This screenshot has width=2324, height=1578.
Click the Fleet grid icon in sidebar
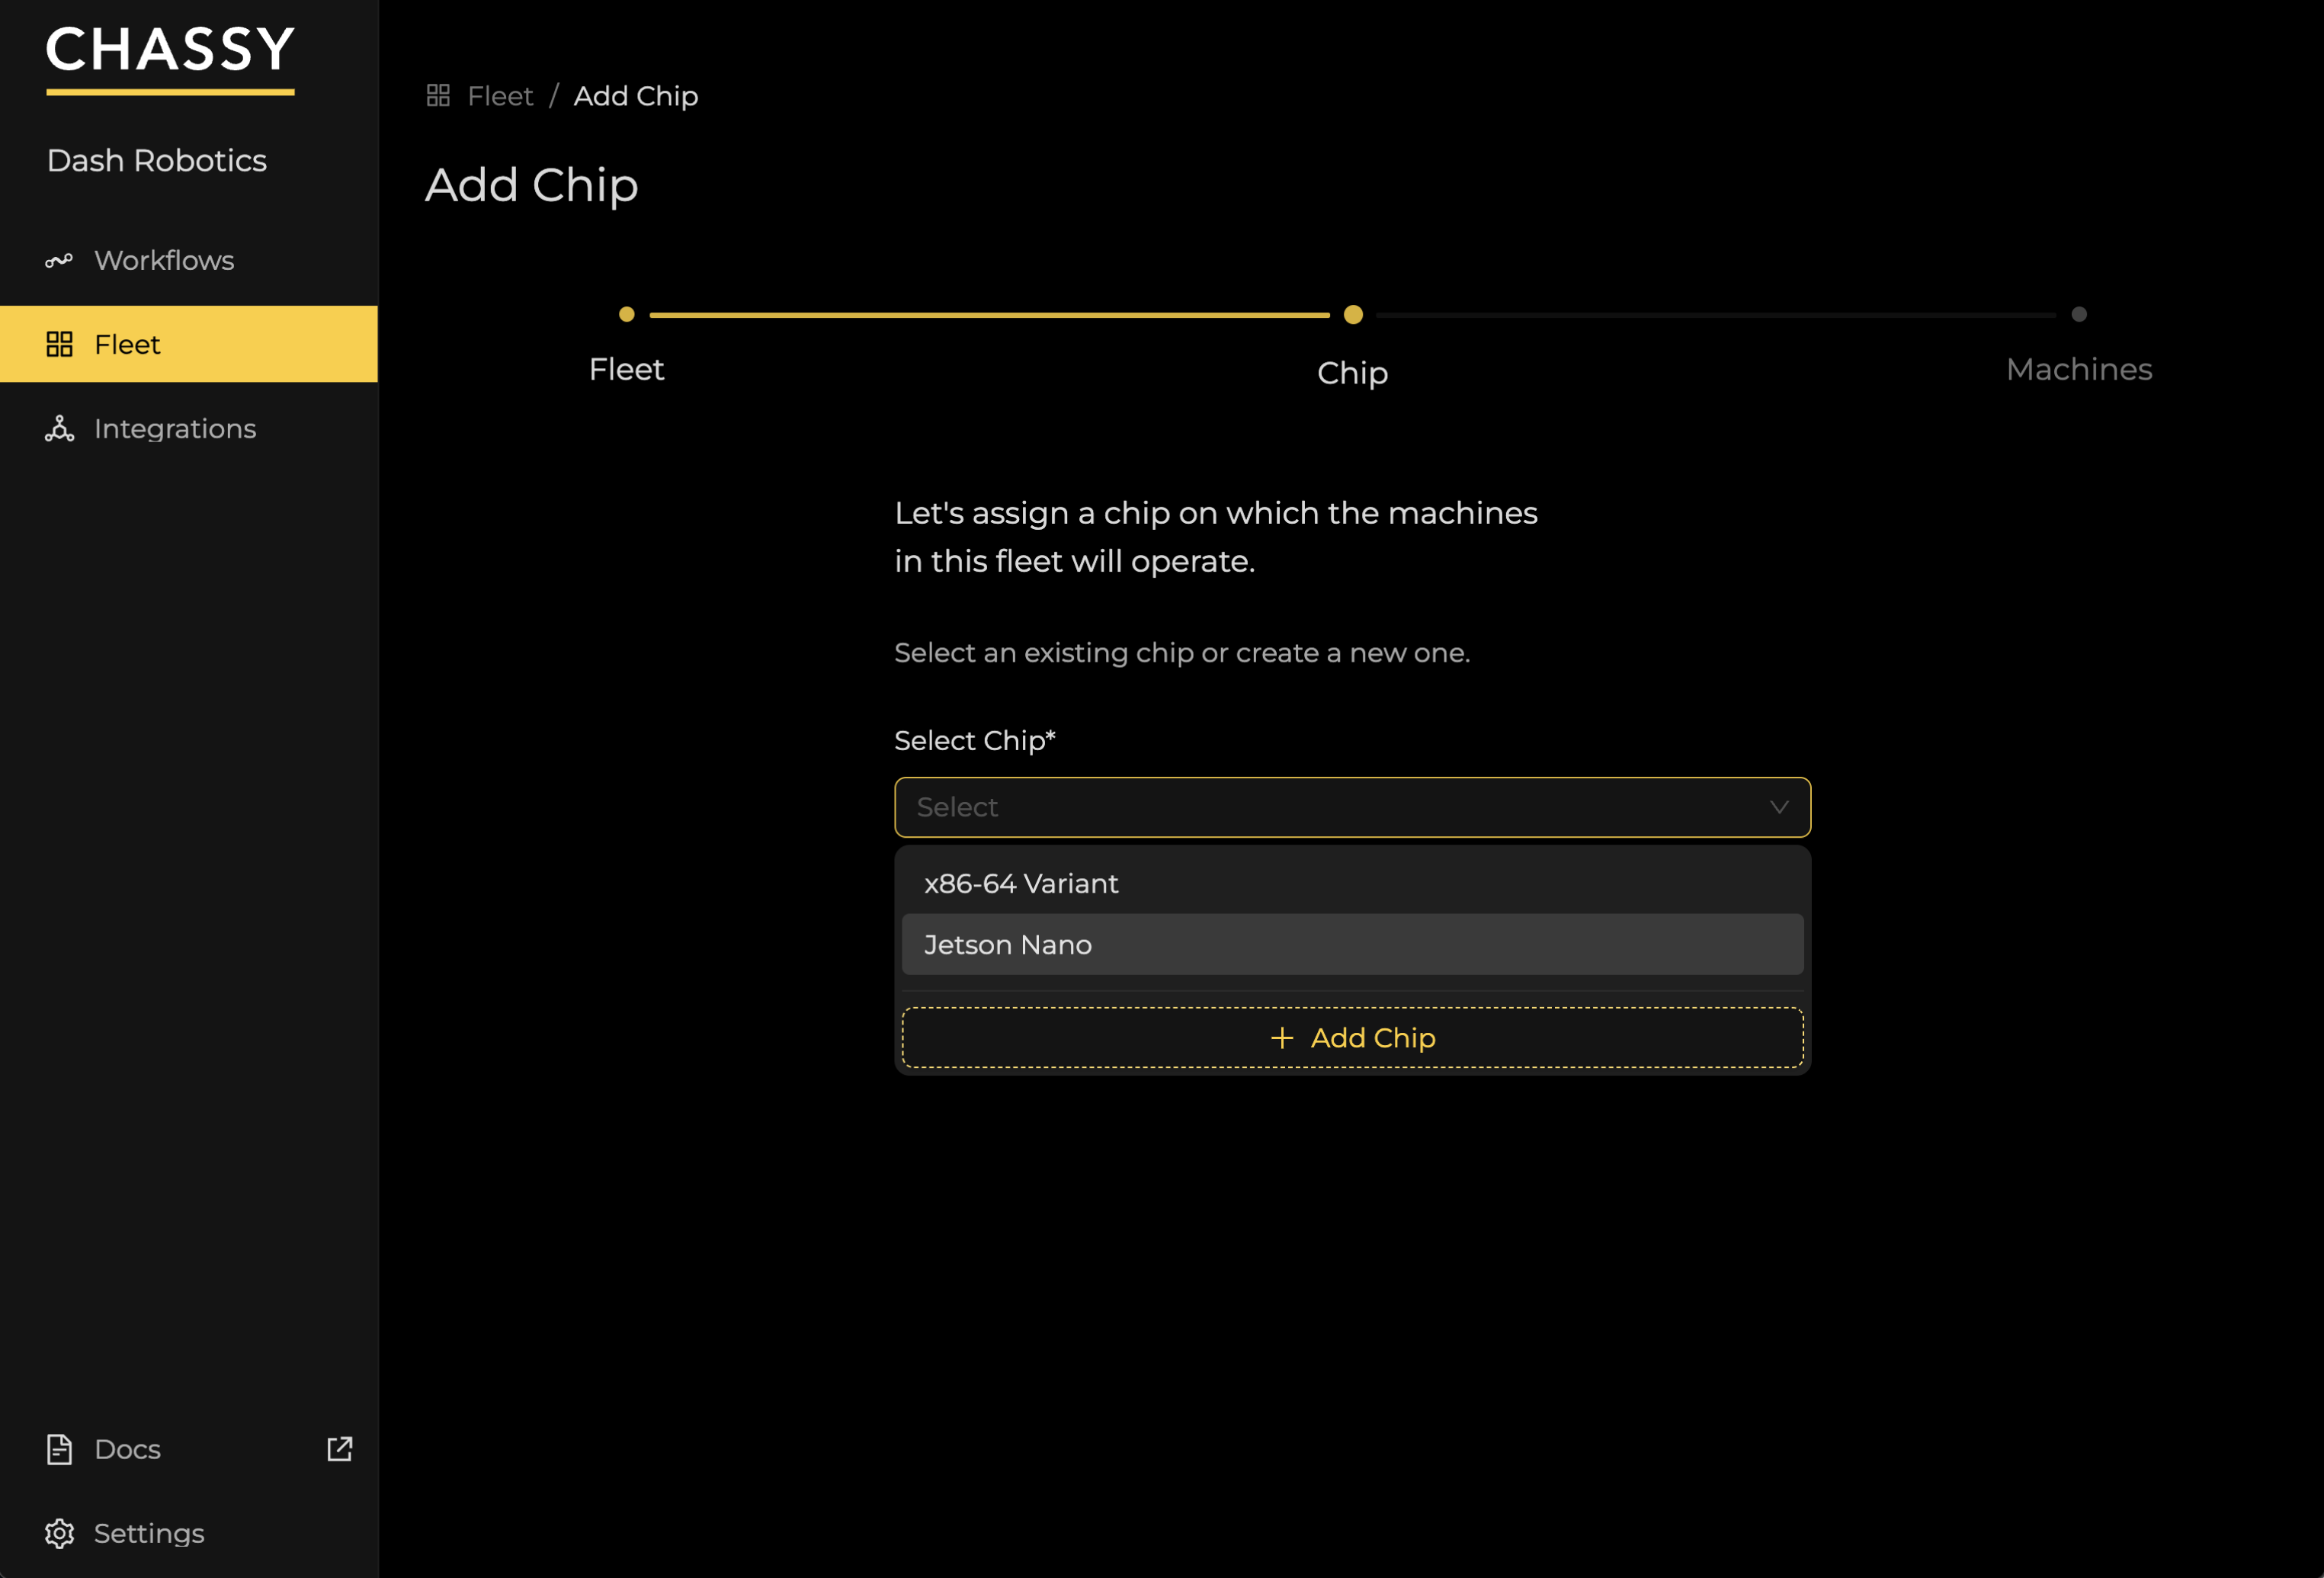coord(59,343)
